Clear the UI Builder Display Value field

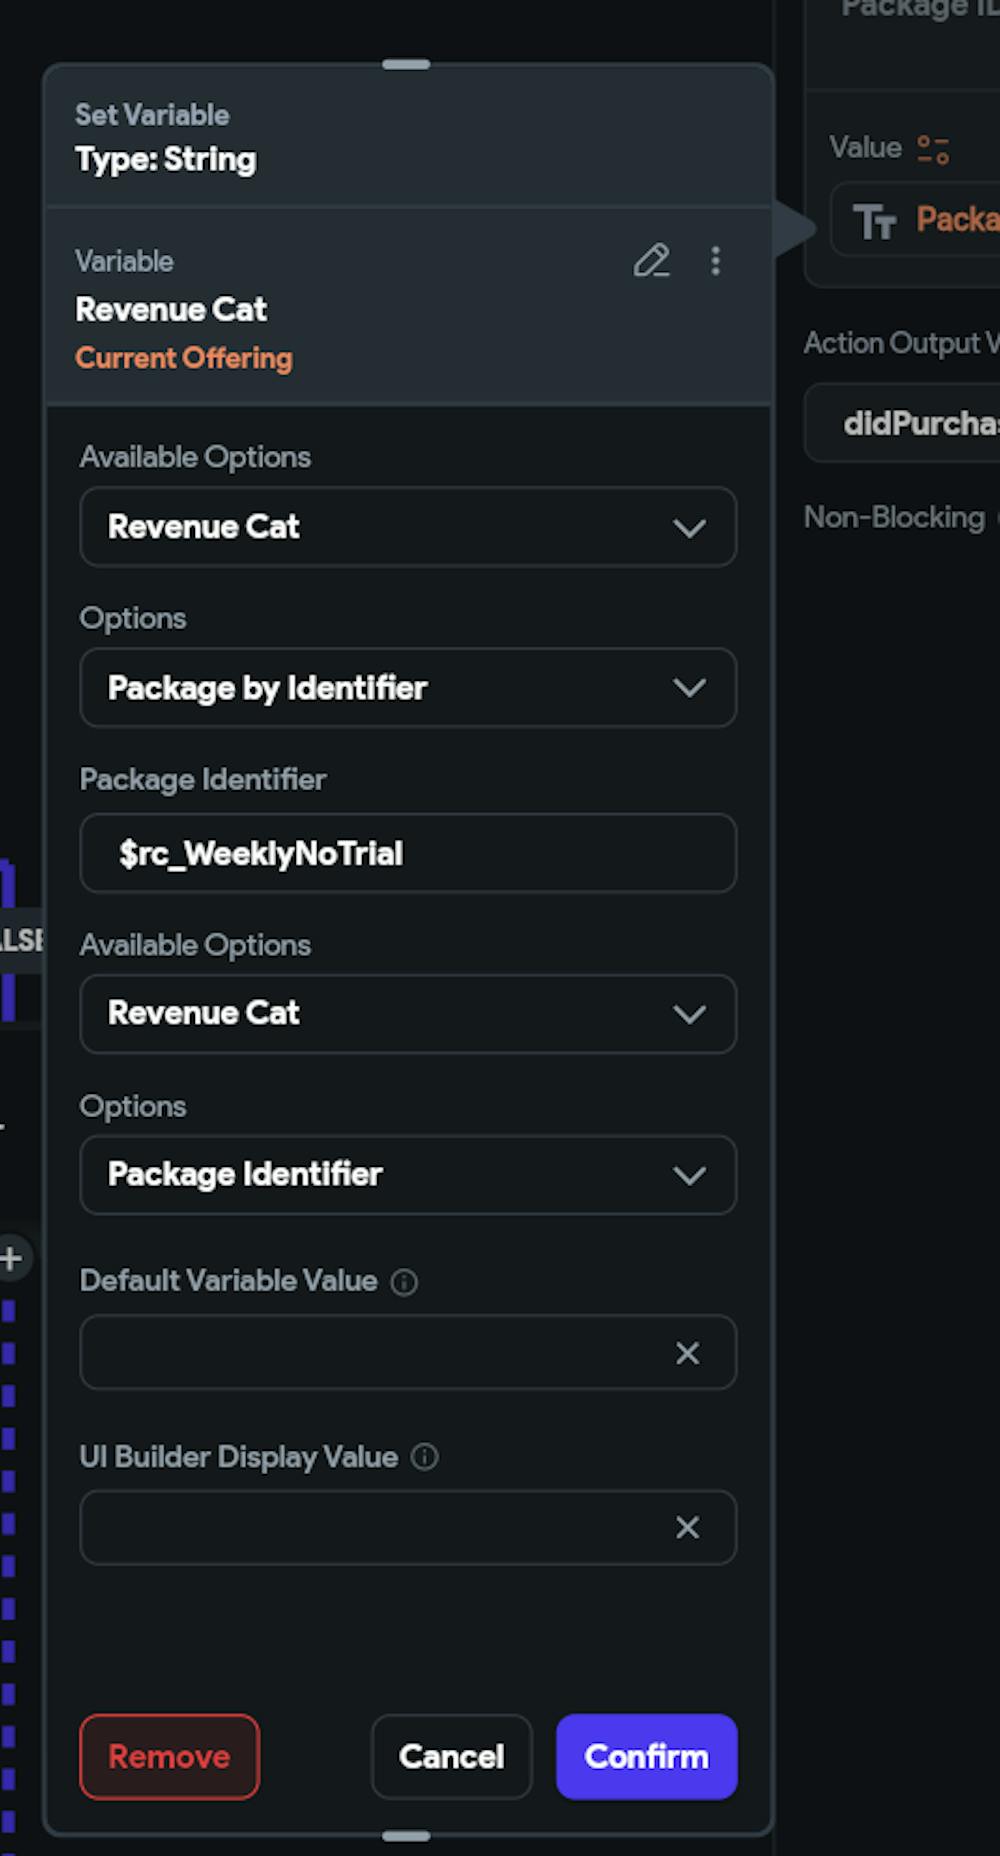[x=687, y=1527]
